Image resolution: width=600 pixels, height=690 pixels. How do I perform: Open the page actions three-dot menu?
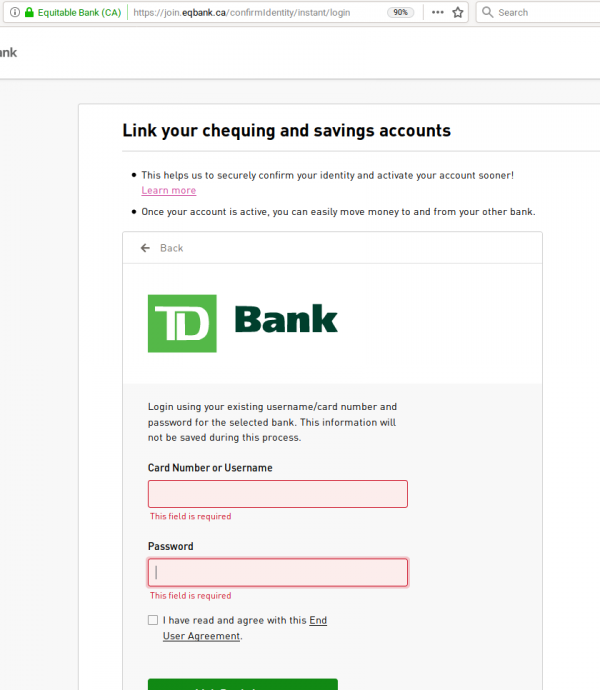(x=437, y=13)
